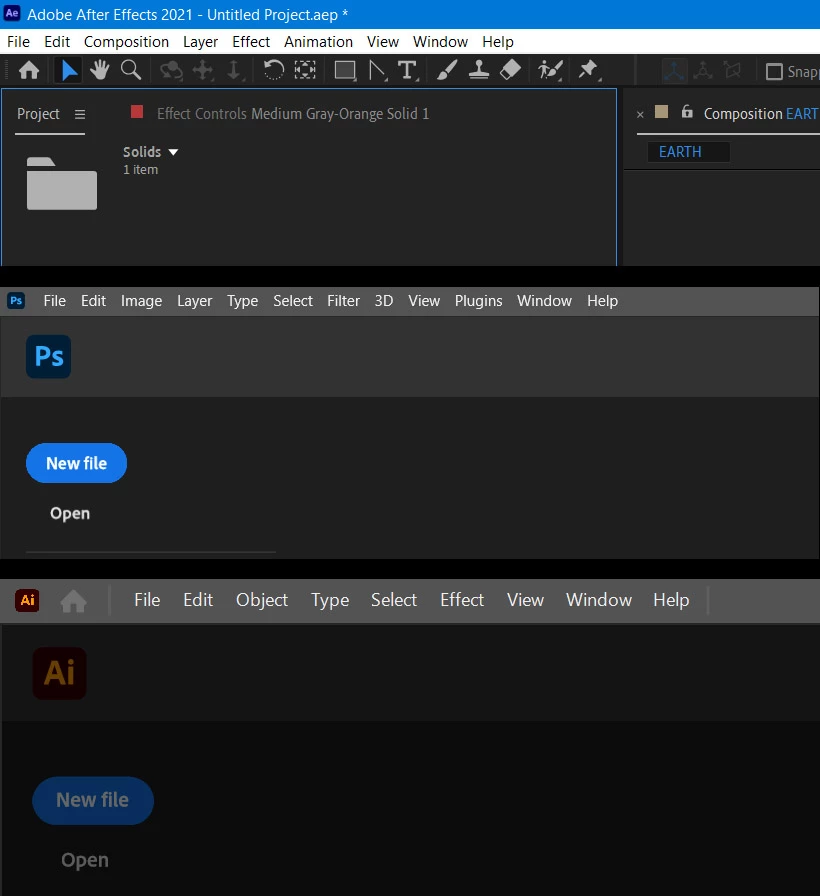
Task: Click the Local Axis Mode icon
Action: [674, 71]
